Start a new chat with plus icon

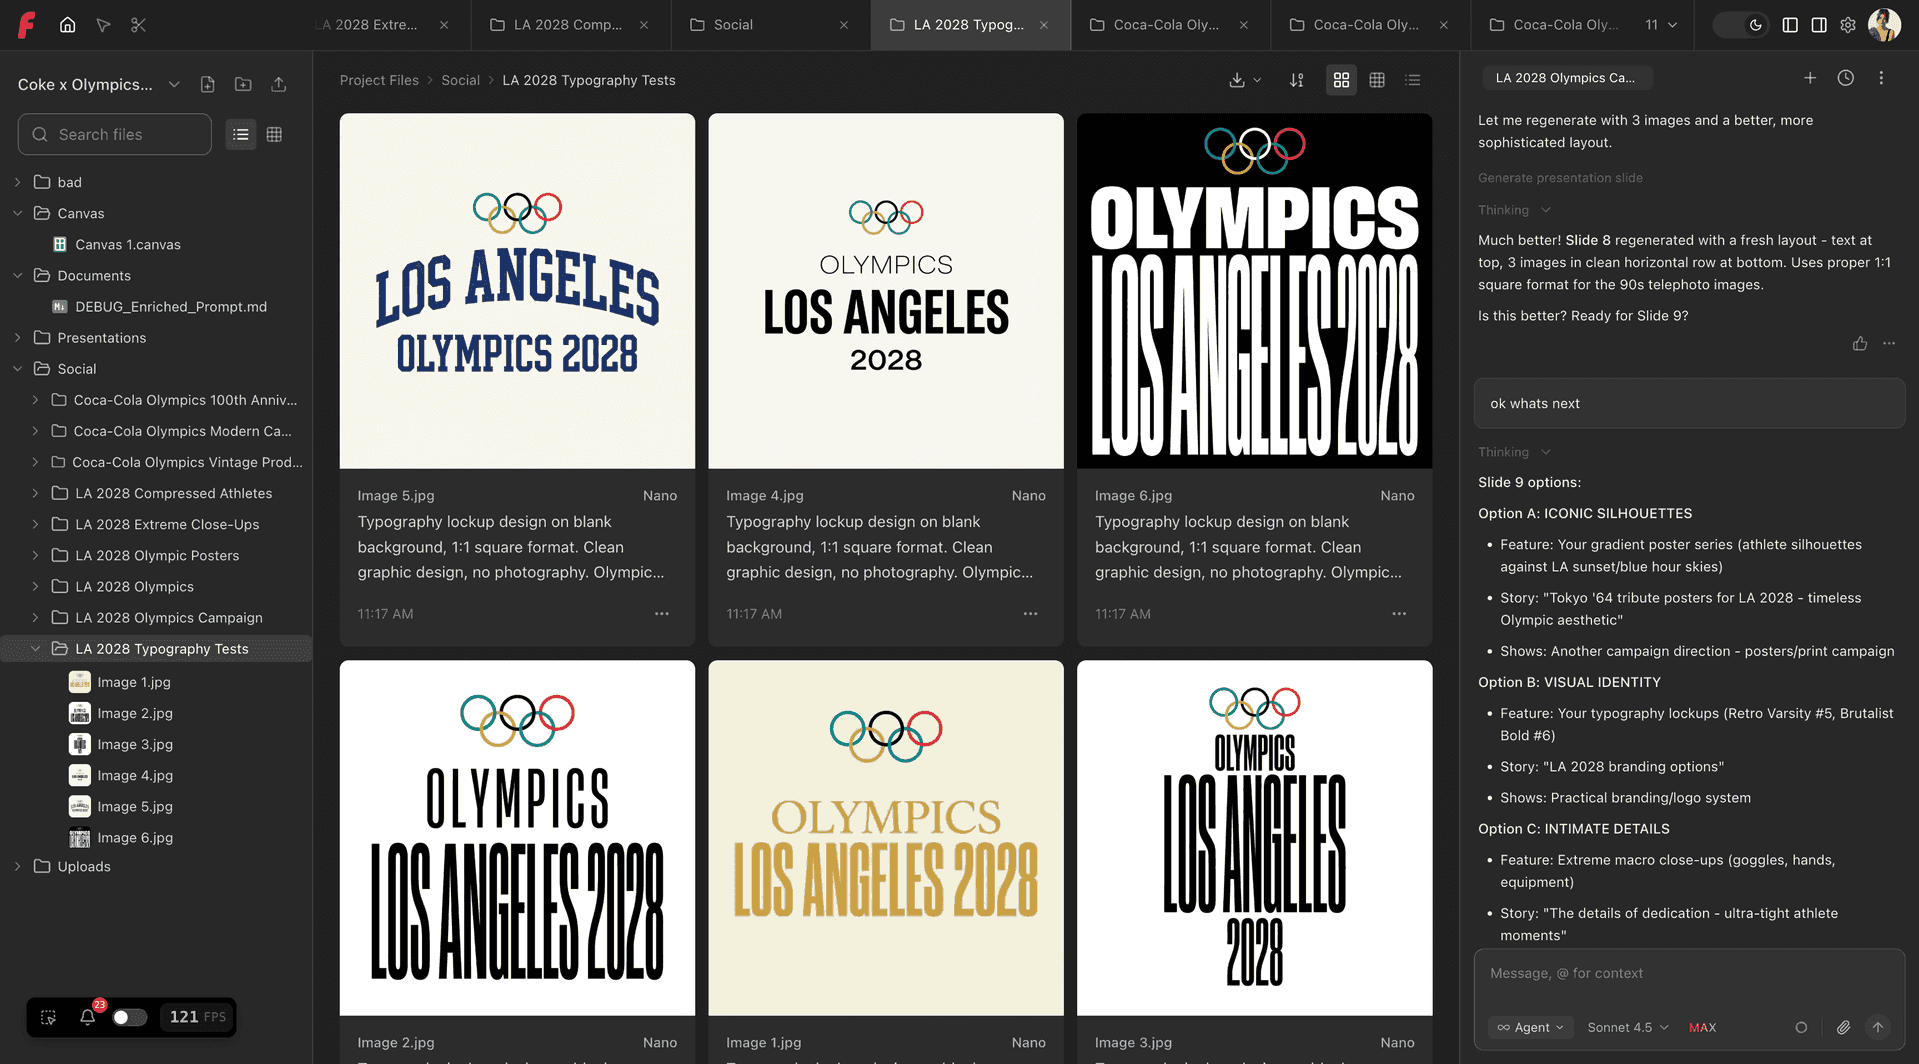(1809, 78)
